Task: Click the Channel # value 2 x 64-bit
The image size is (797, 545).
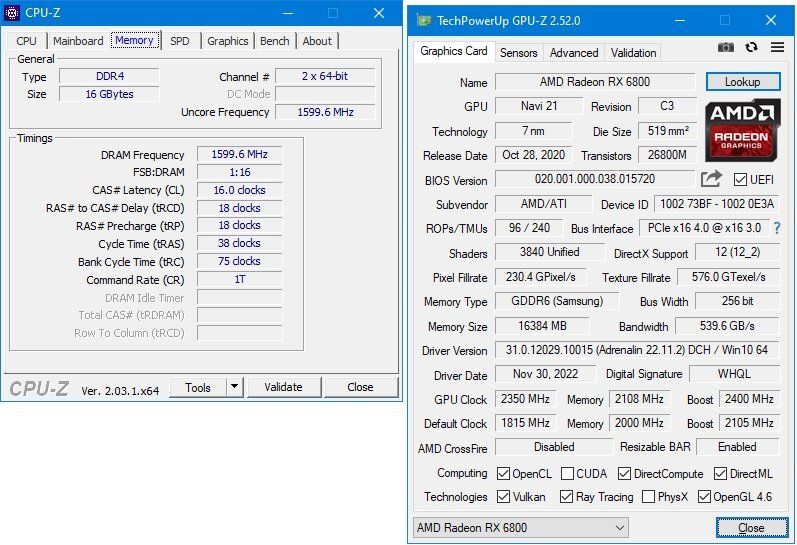Action: pos(325,76)
